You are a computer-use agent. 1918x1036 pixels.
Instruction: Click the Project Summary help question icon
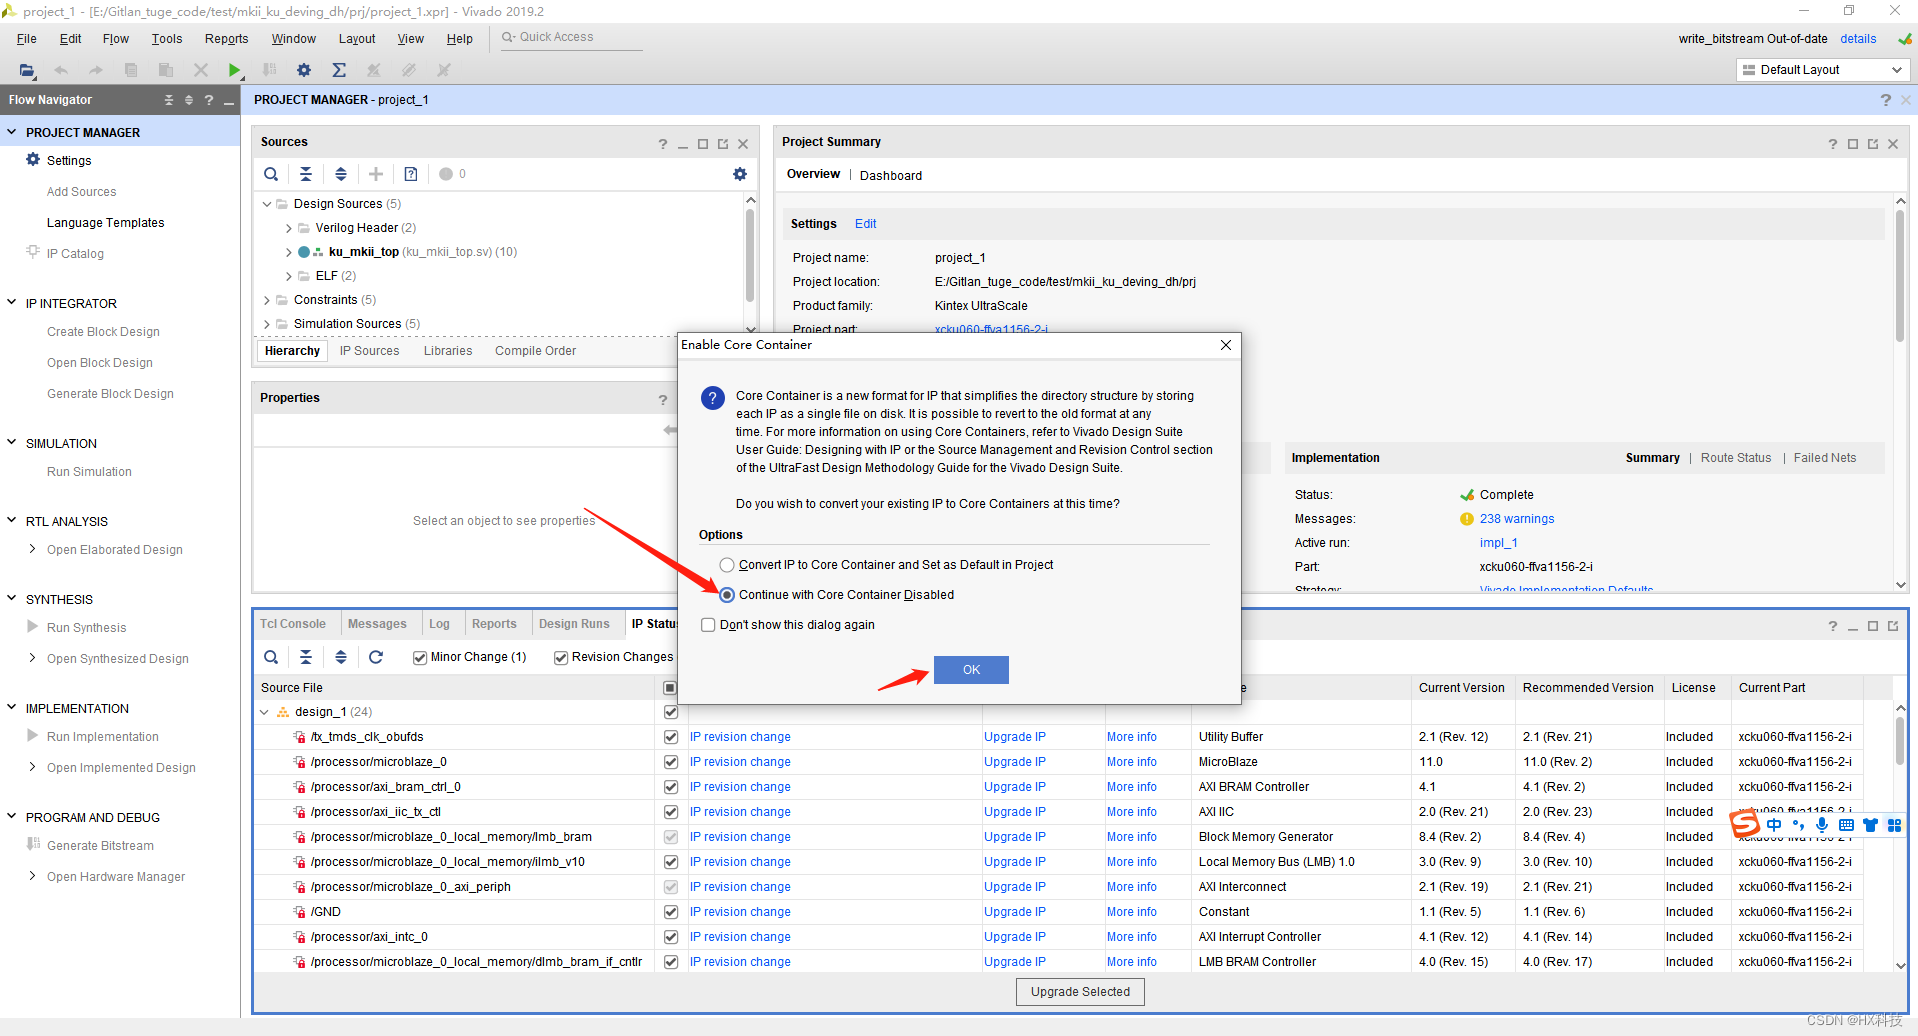(x=1833, y=144)
